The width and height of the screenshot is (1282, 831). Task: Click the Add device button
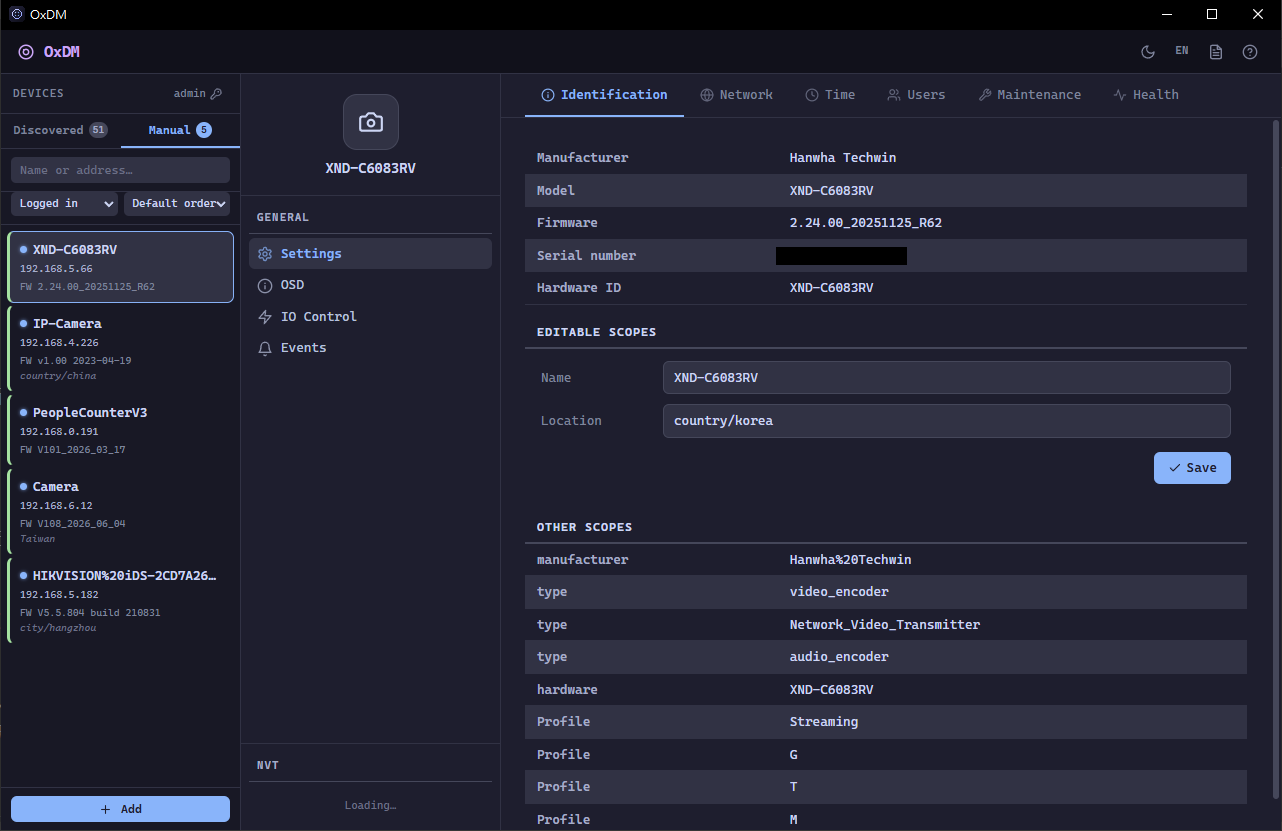coord(120,809)
